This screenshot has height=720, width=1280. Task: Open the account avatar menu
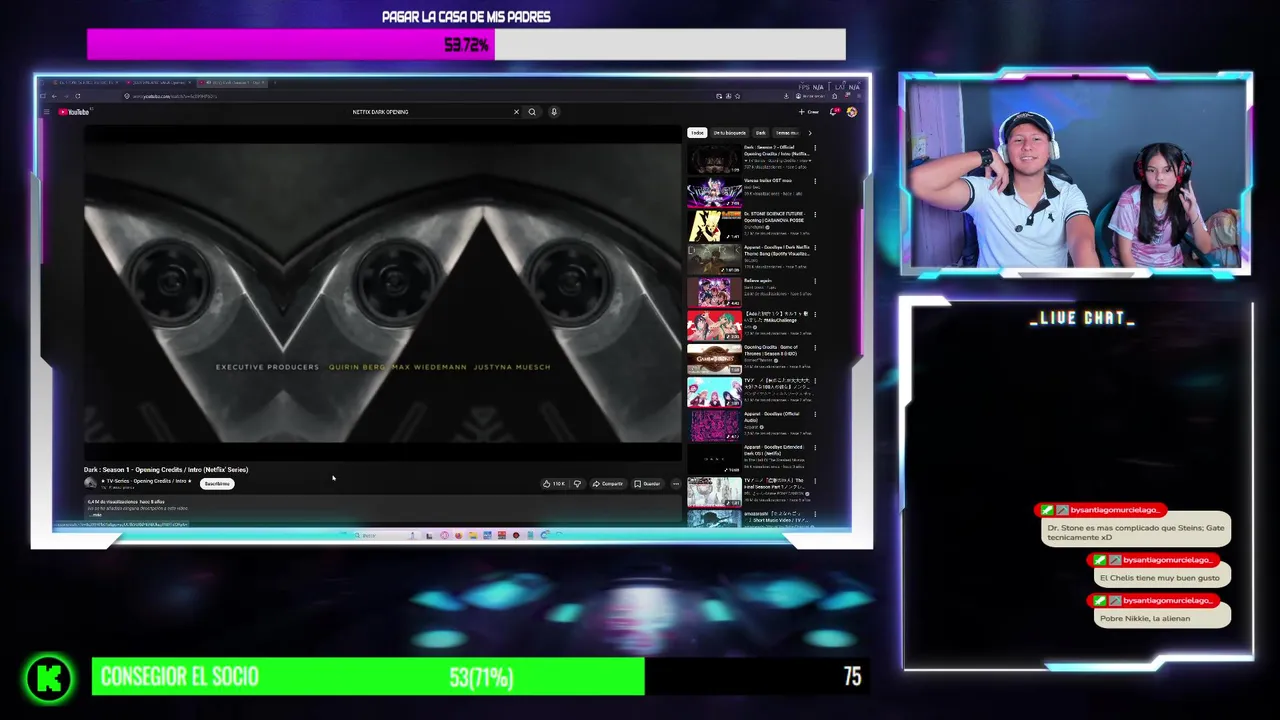852,112
